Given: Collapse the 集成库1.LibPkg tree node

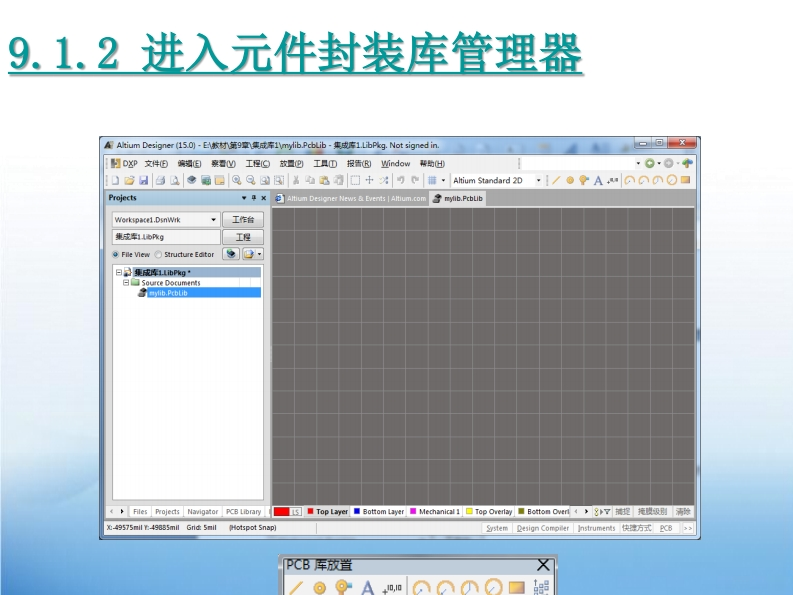Looking at the screenshot, I should (119, 272).
